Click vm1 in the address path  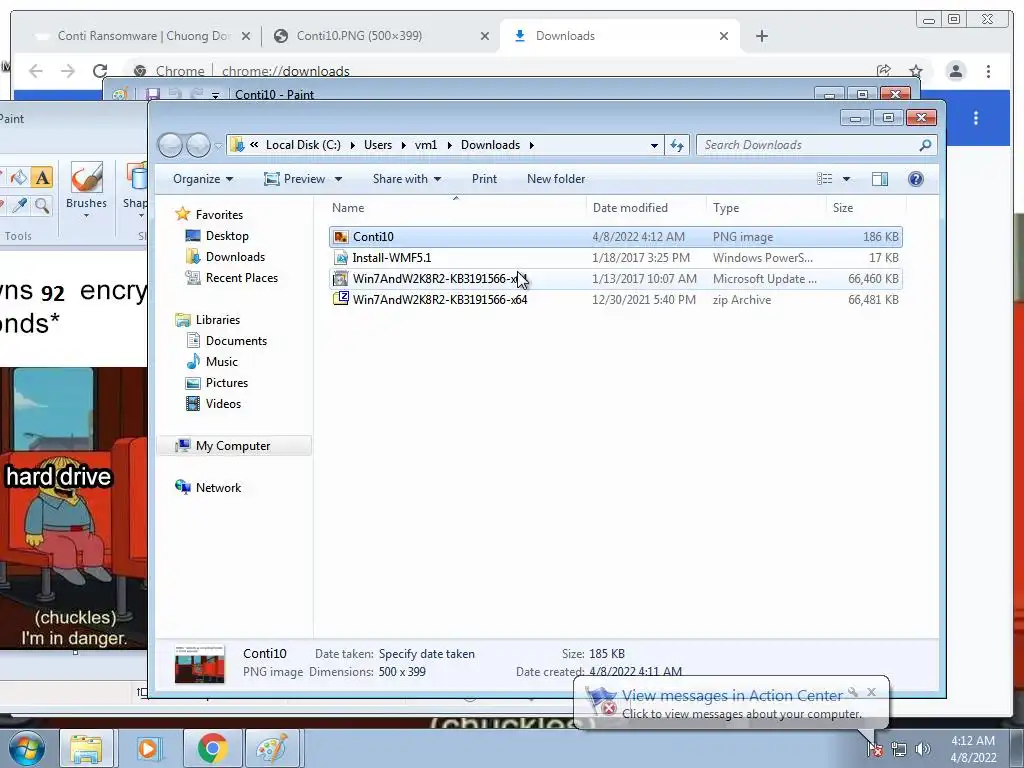[x=426, y=145]
